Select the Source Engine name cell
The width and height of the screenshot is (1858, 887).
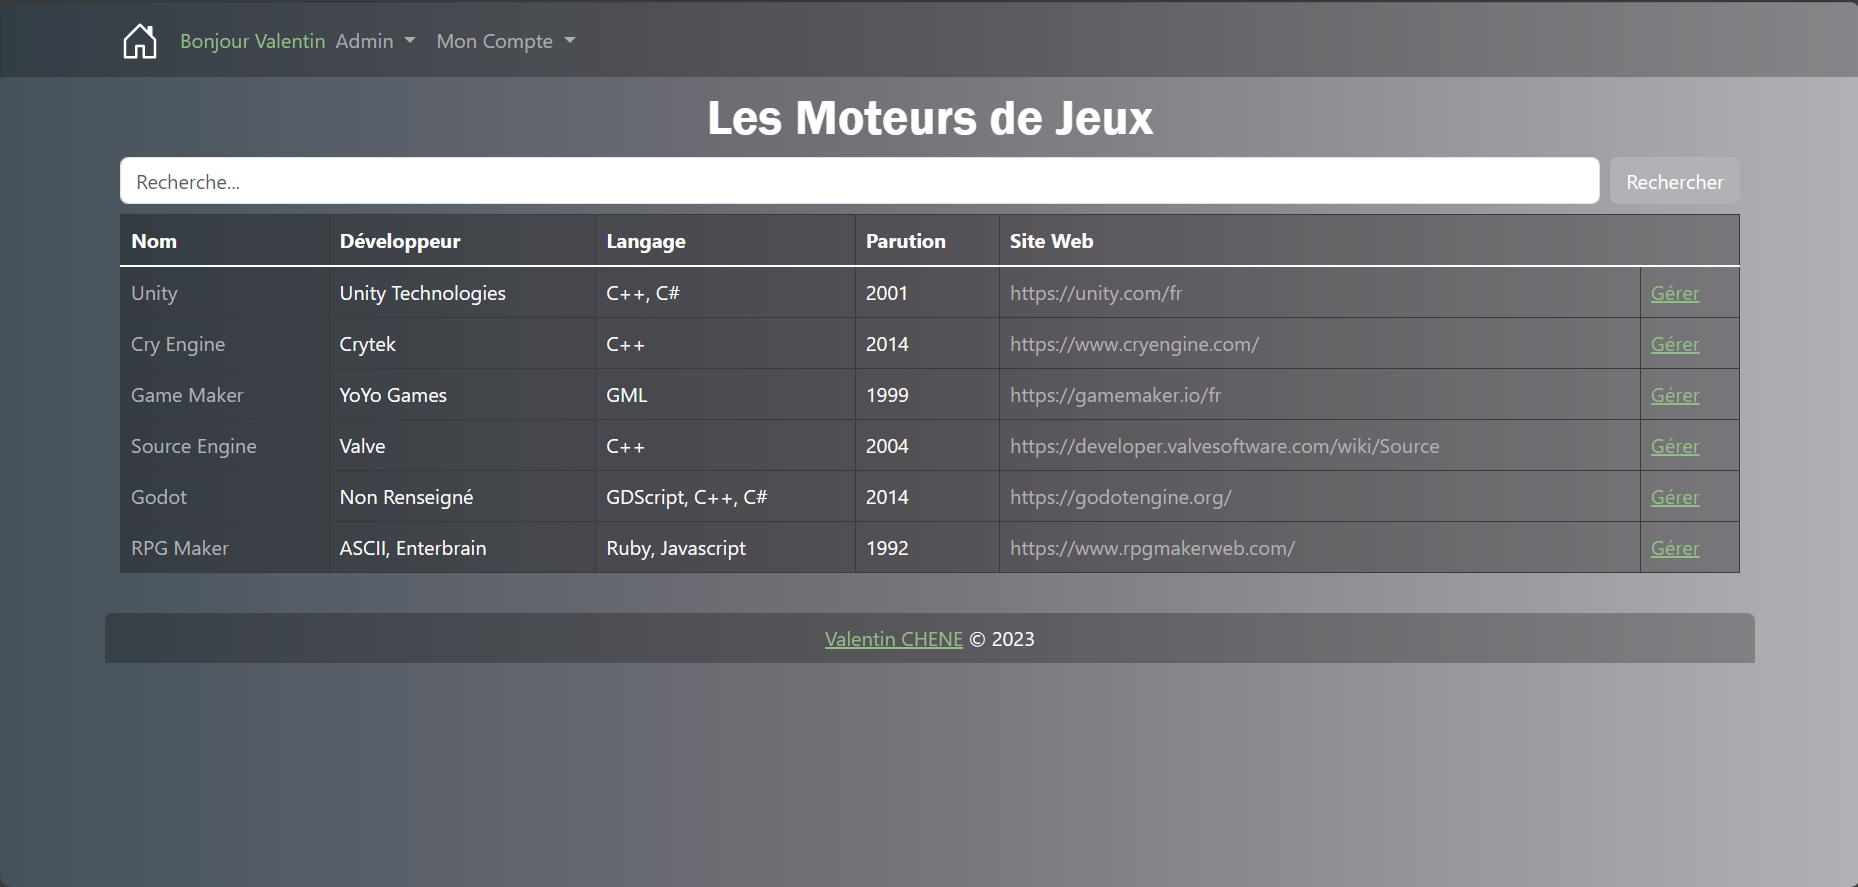click(x=225, y=446)
